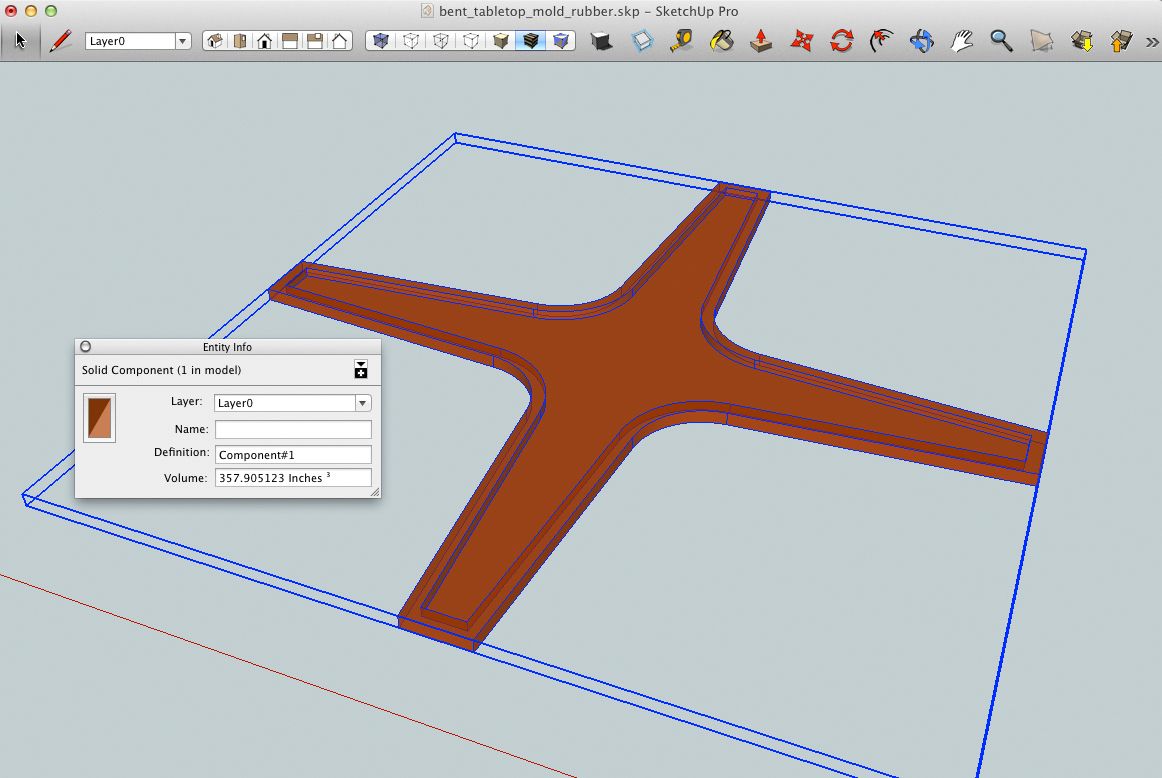Activate the Pan hand tool
This screenshot has height=778, width=1162.
961,41
